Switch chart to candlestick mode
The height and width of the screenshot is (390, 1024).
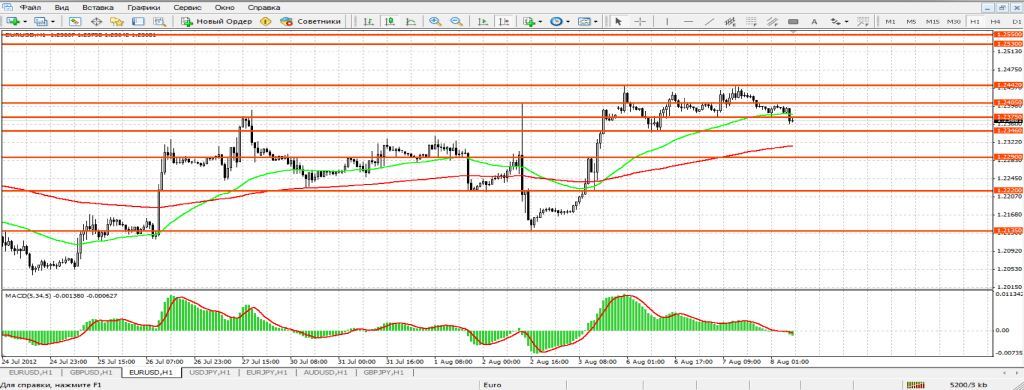[389, 21]
